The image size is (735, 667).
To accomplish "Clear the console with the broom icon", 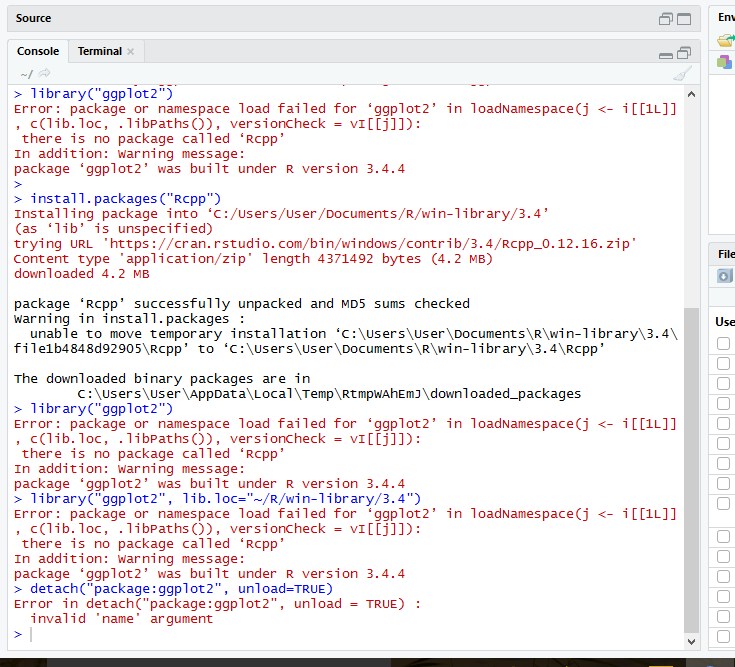I will 682,74.
